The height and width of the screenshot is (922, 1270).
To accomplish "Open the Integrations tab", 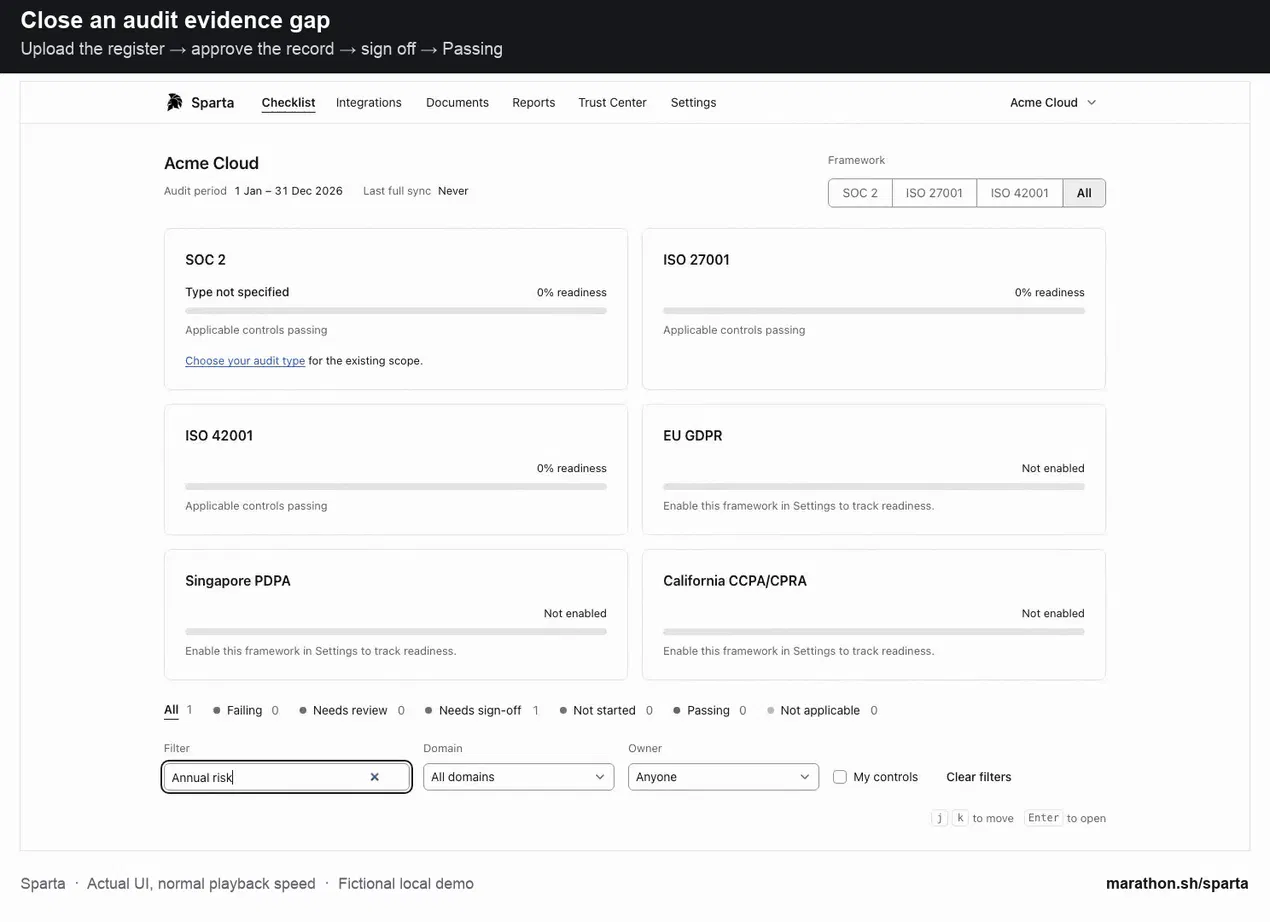I will (369, 102).
